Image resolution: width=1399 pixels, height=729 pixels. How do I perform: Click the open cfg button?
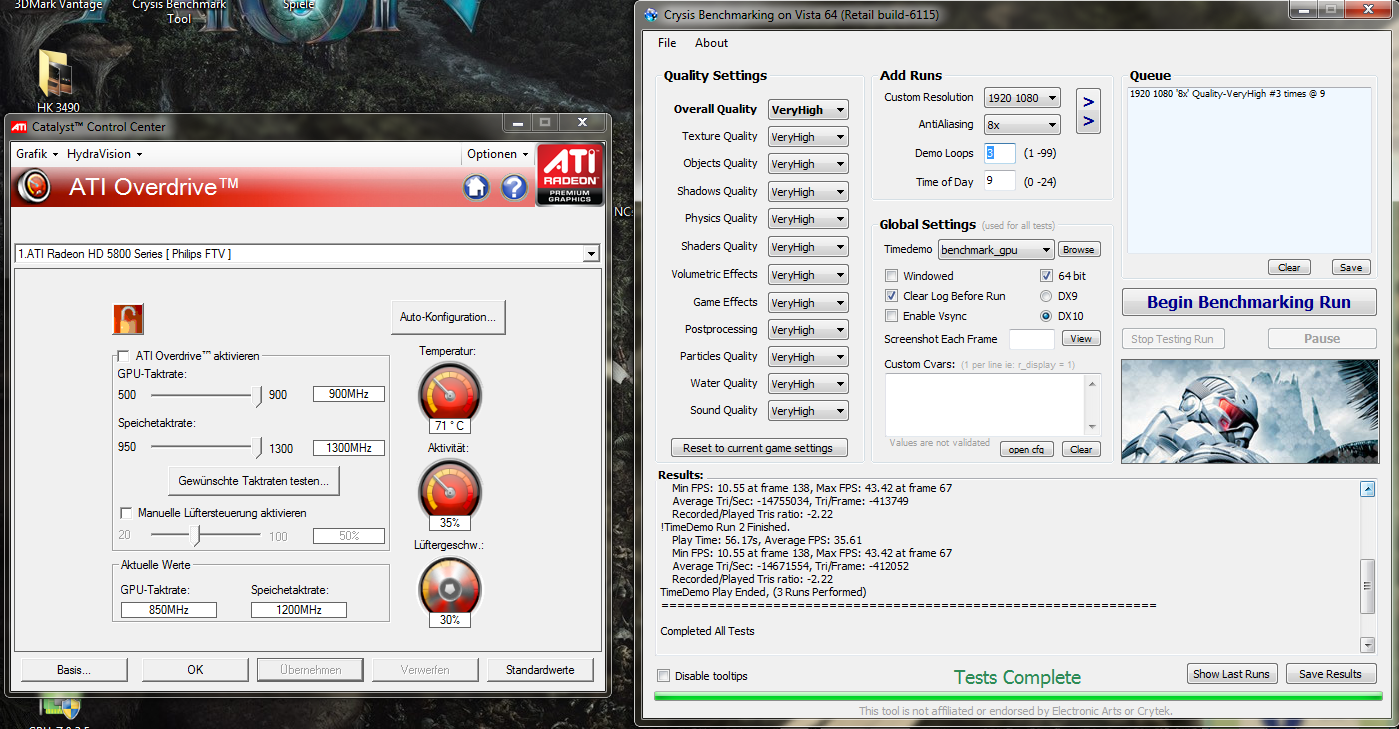coord(1026,449)
